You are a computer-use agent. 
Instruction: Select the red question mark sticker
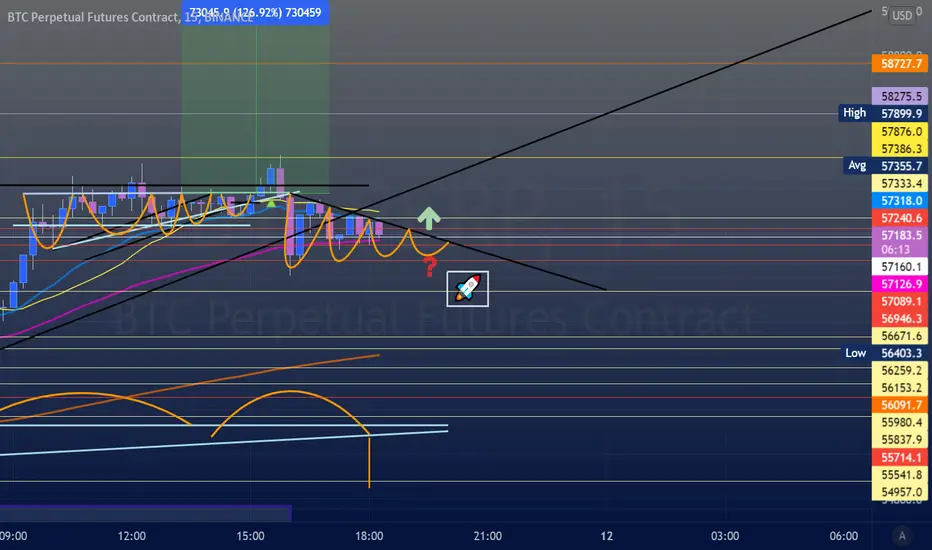430,267
